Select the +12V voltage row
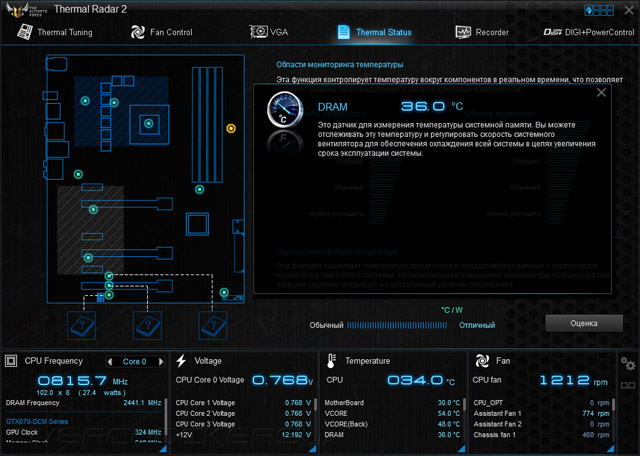 click(x=243, y=435)
